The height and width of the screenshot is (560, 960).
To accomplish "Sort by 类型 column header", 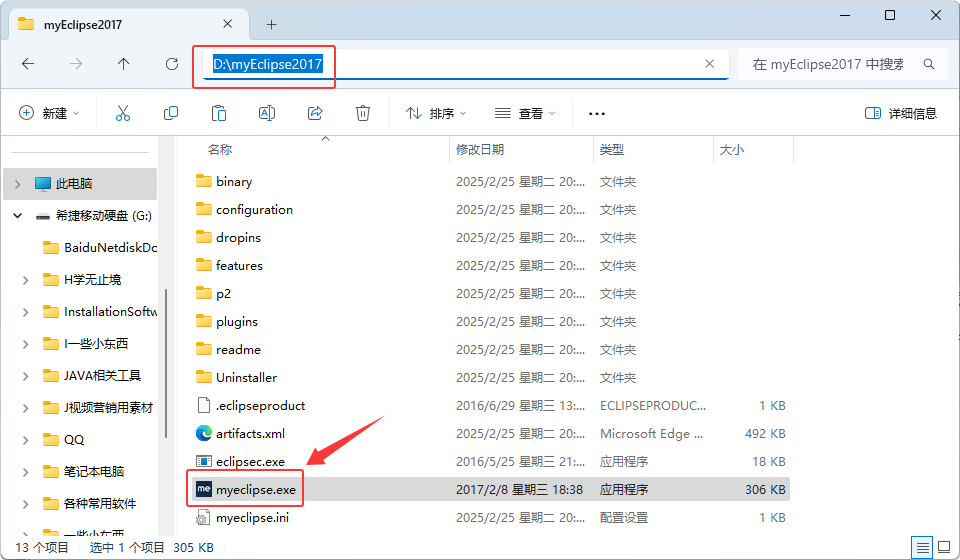I will 612,150.
